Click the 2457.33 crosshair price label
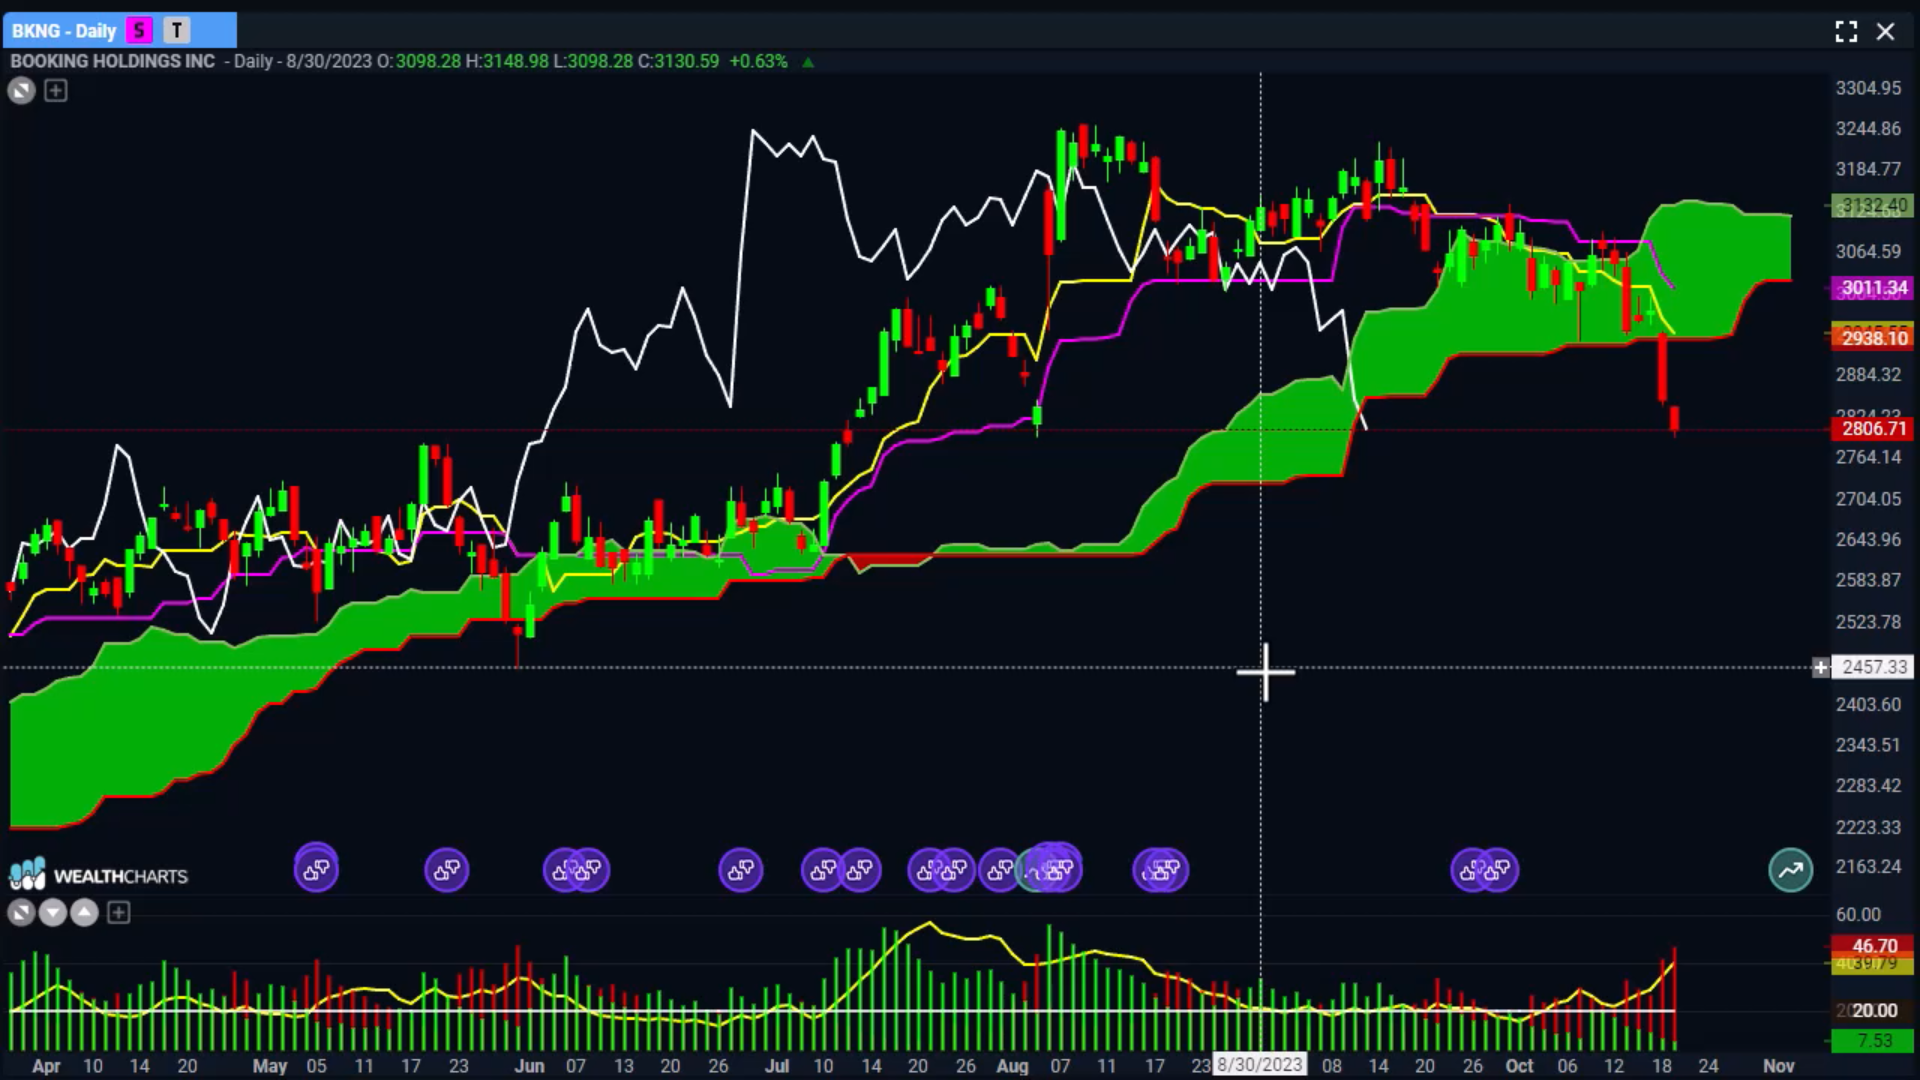This screenshot has width=1920, height=1080. tap(1874, 667)
